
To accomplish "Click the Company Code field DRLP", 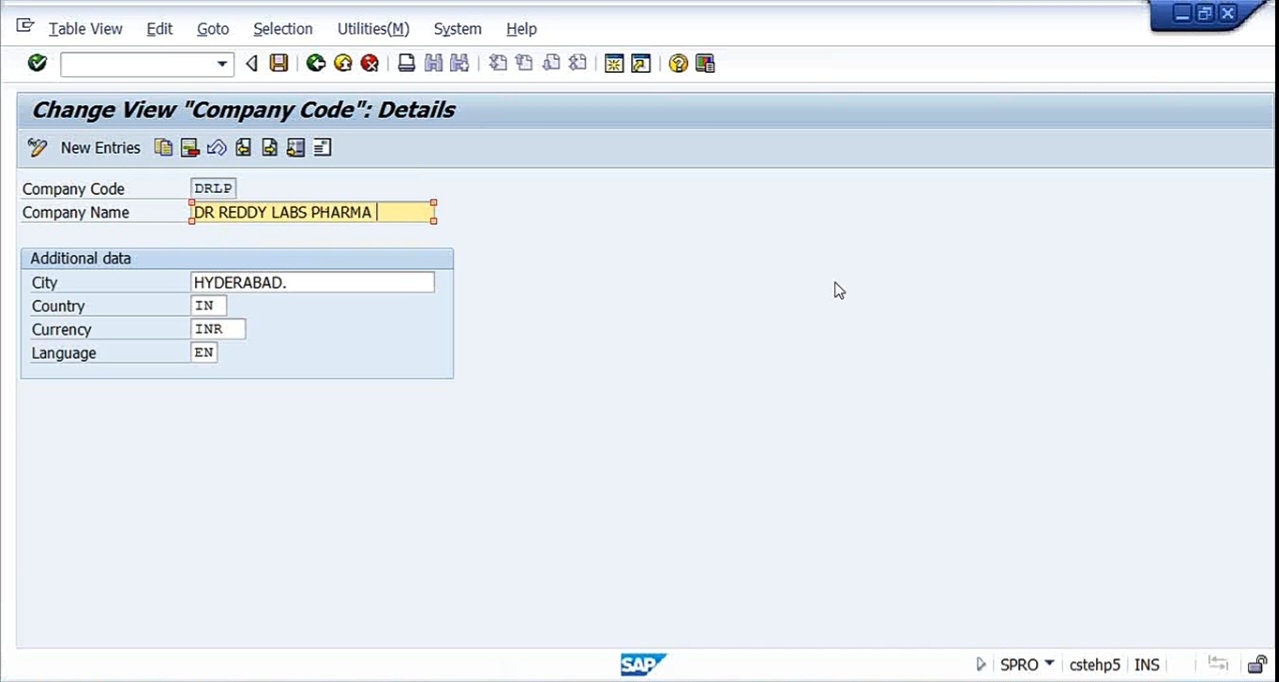I will (x=213, y=188).
